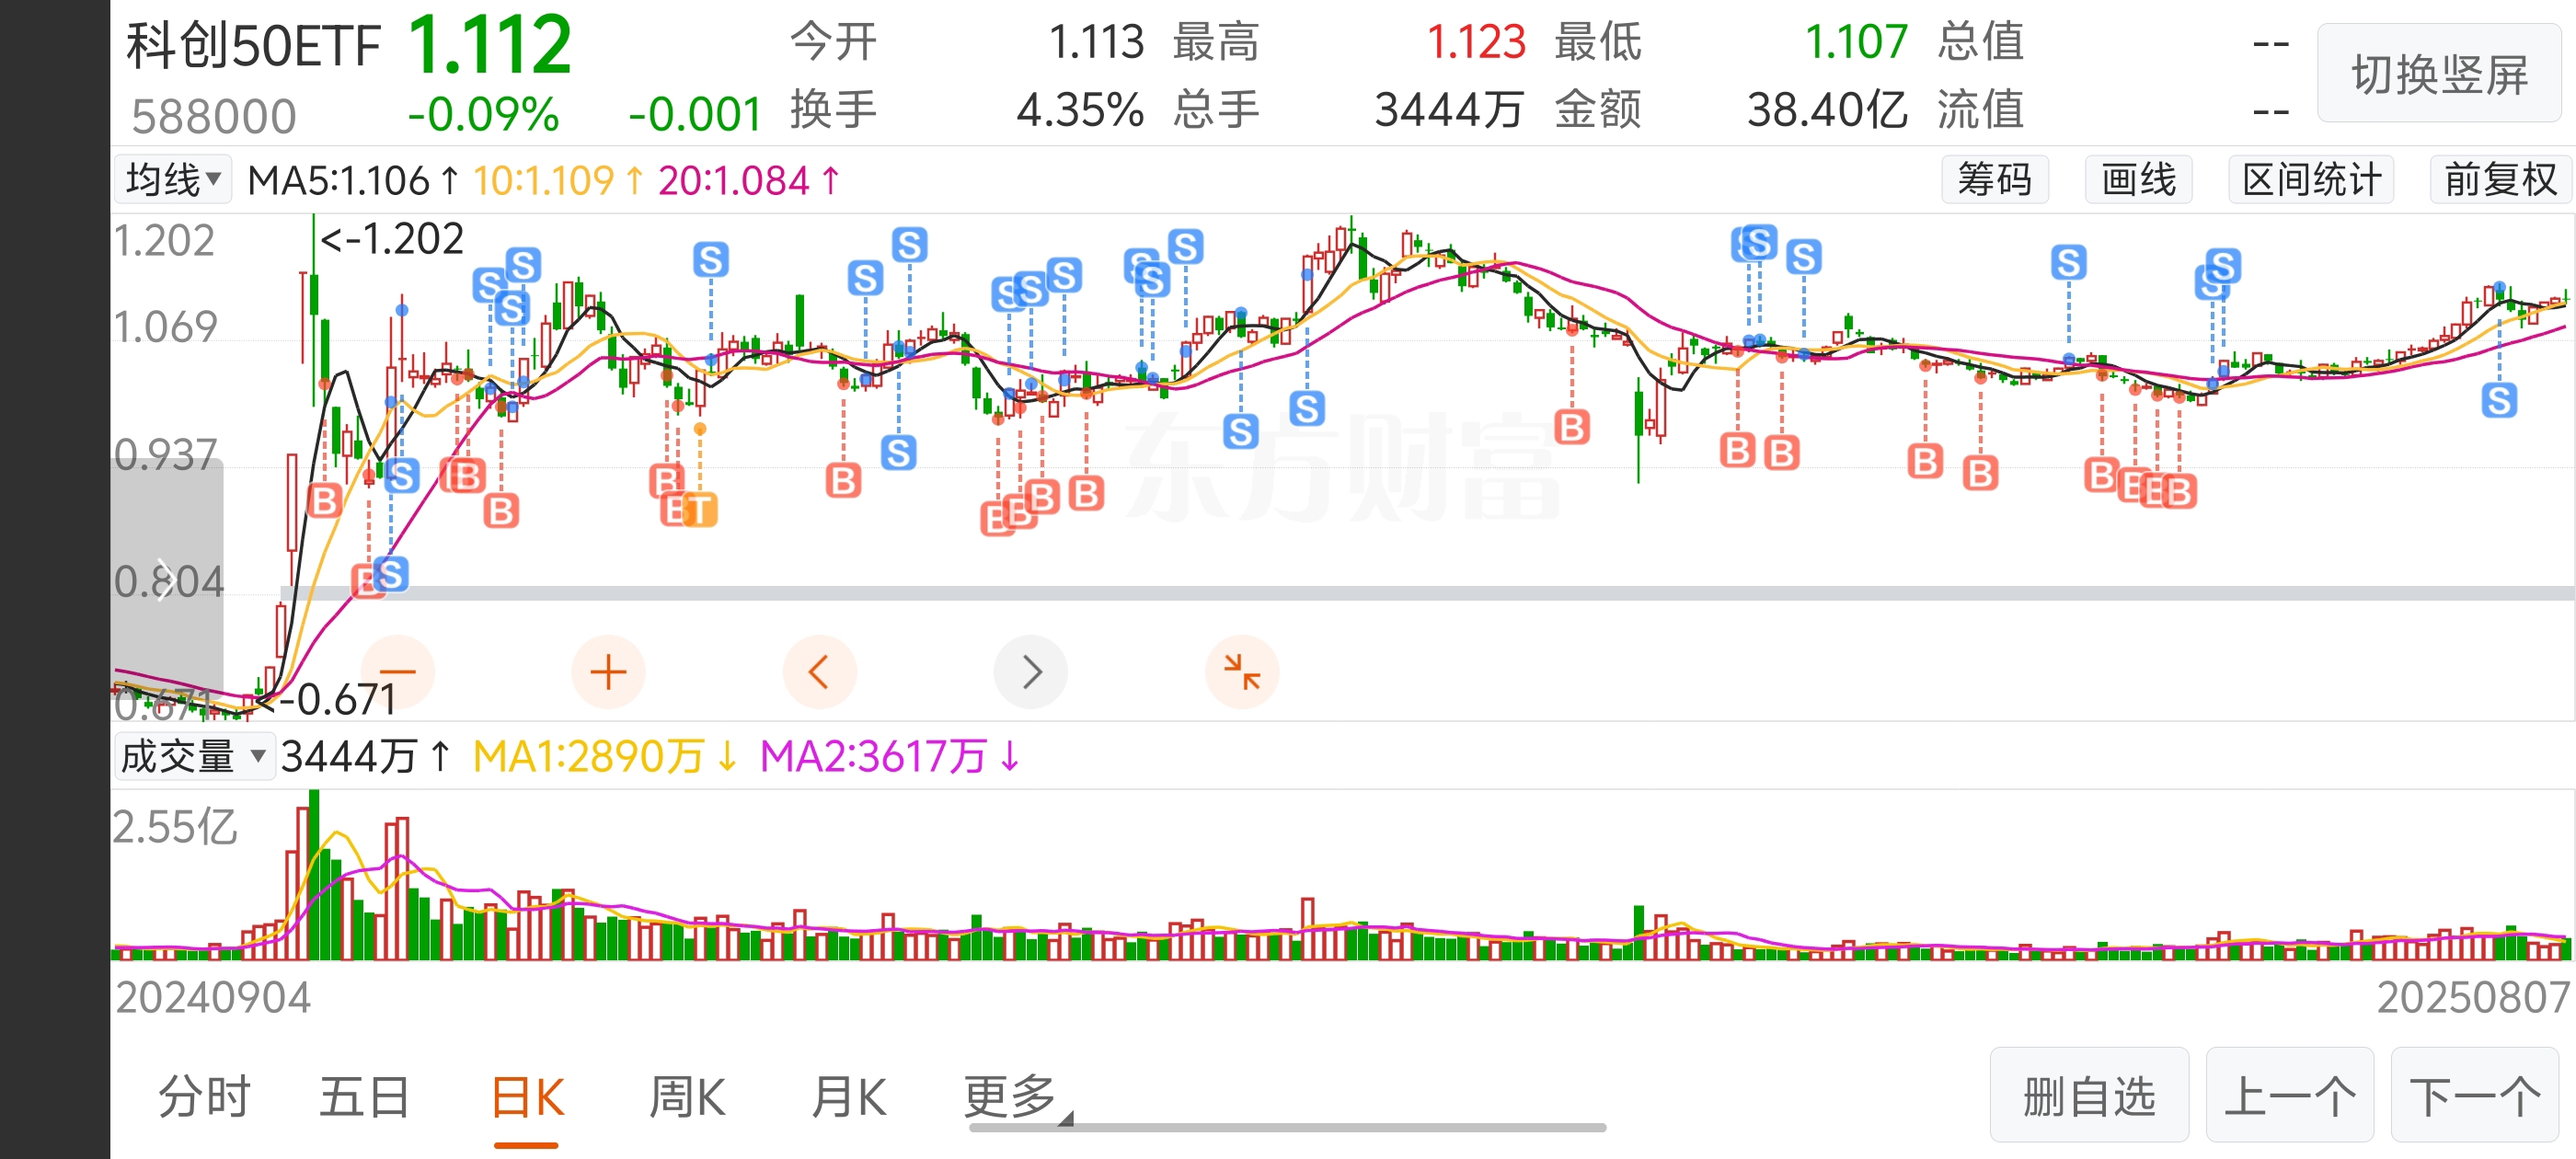
Task: Click the 科创50ETF stock name
Action: [x=253, y=45]
